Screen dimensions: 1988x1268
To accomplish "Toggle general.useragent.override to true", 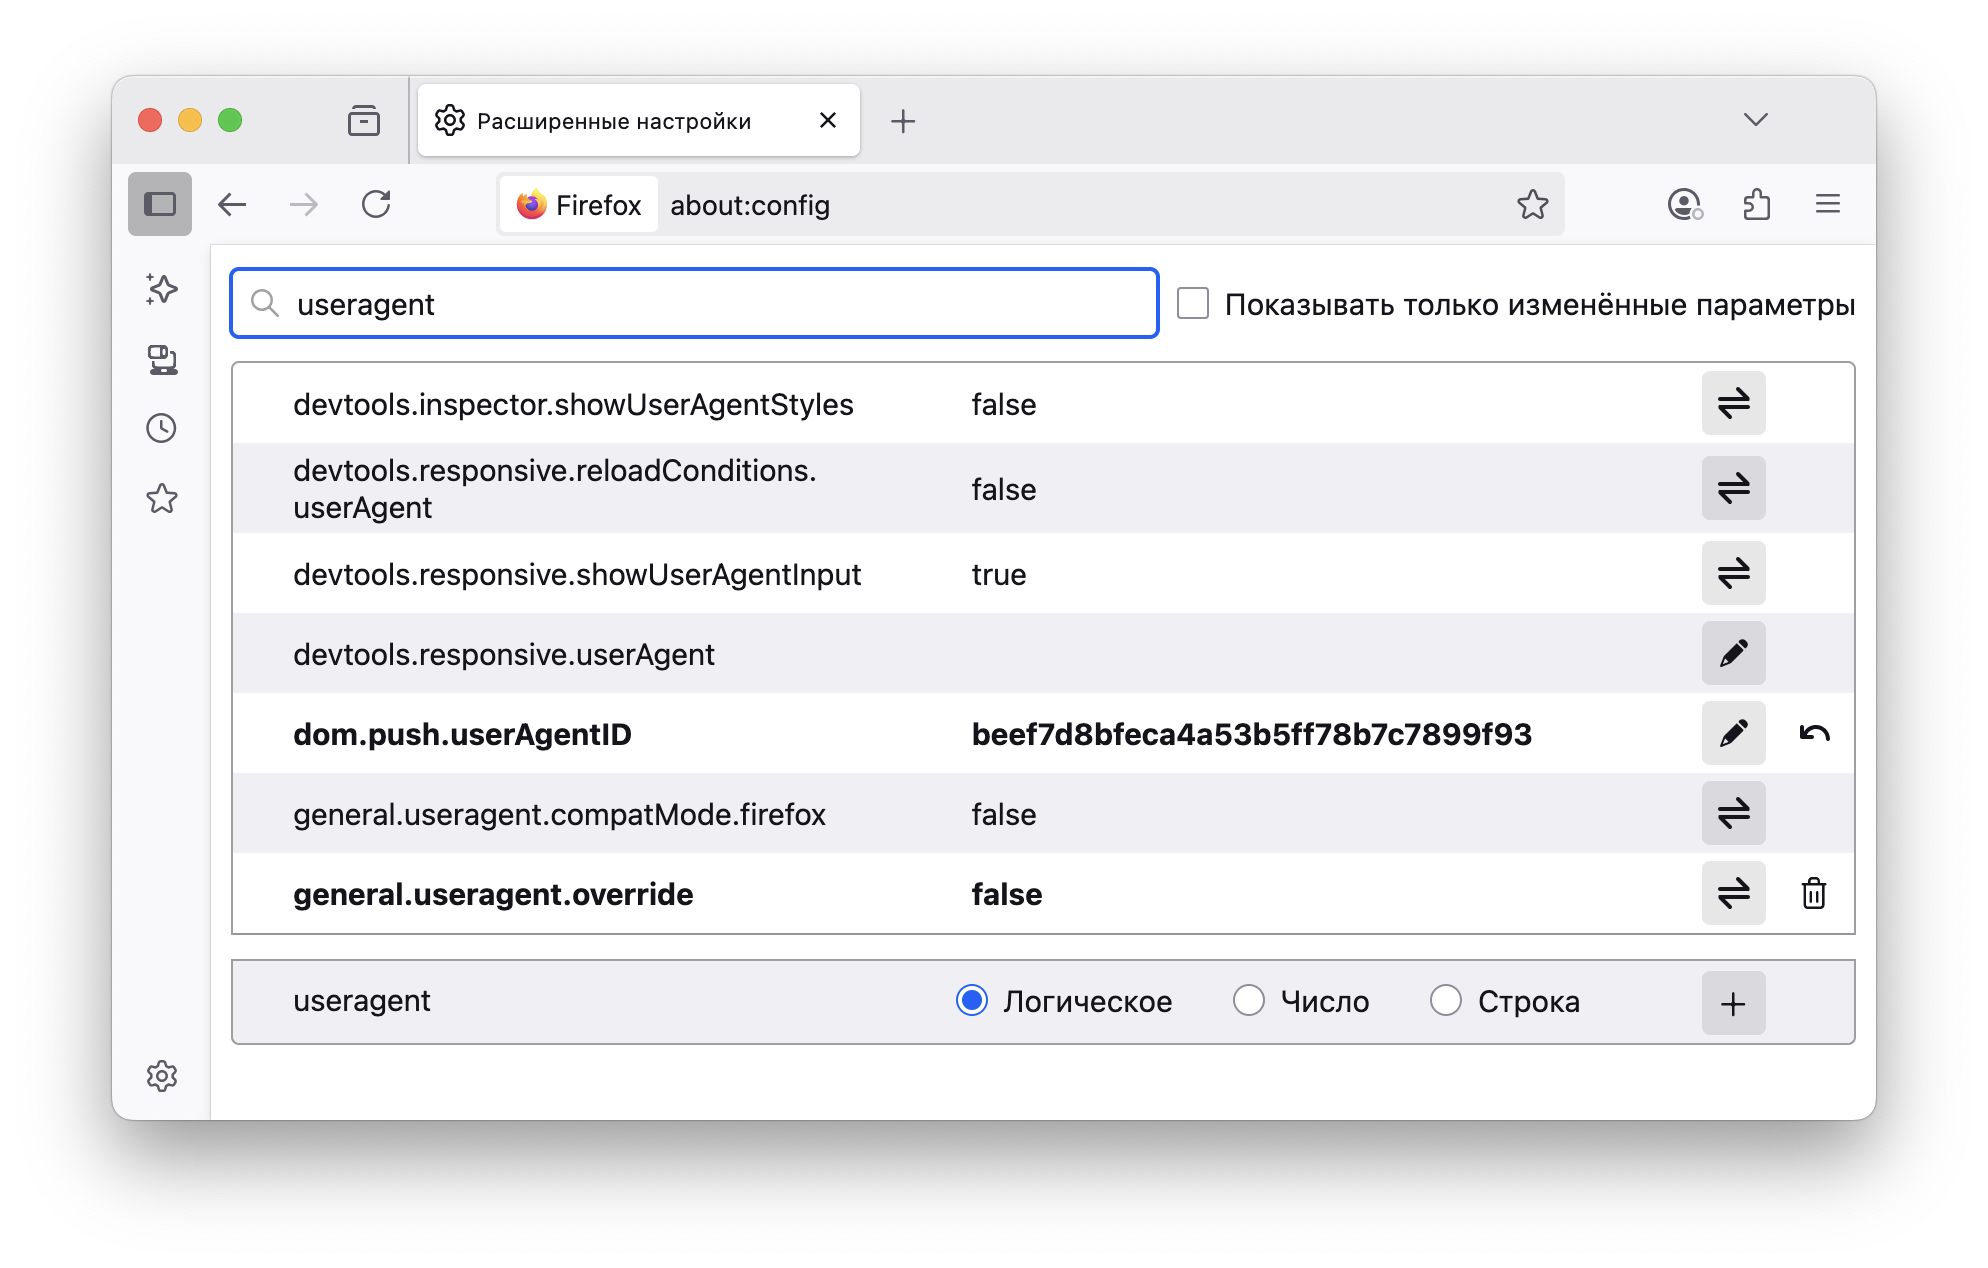I will [1733, 893].
